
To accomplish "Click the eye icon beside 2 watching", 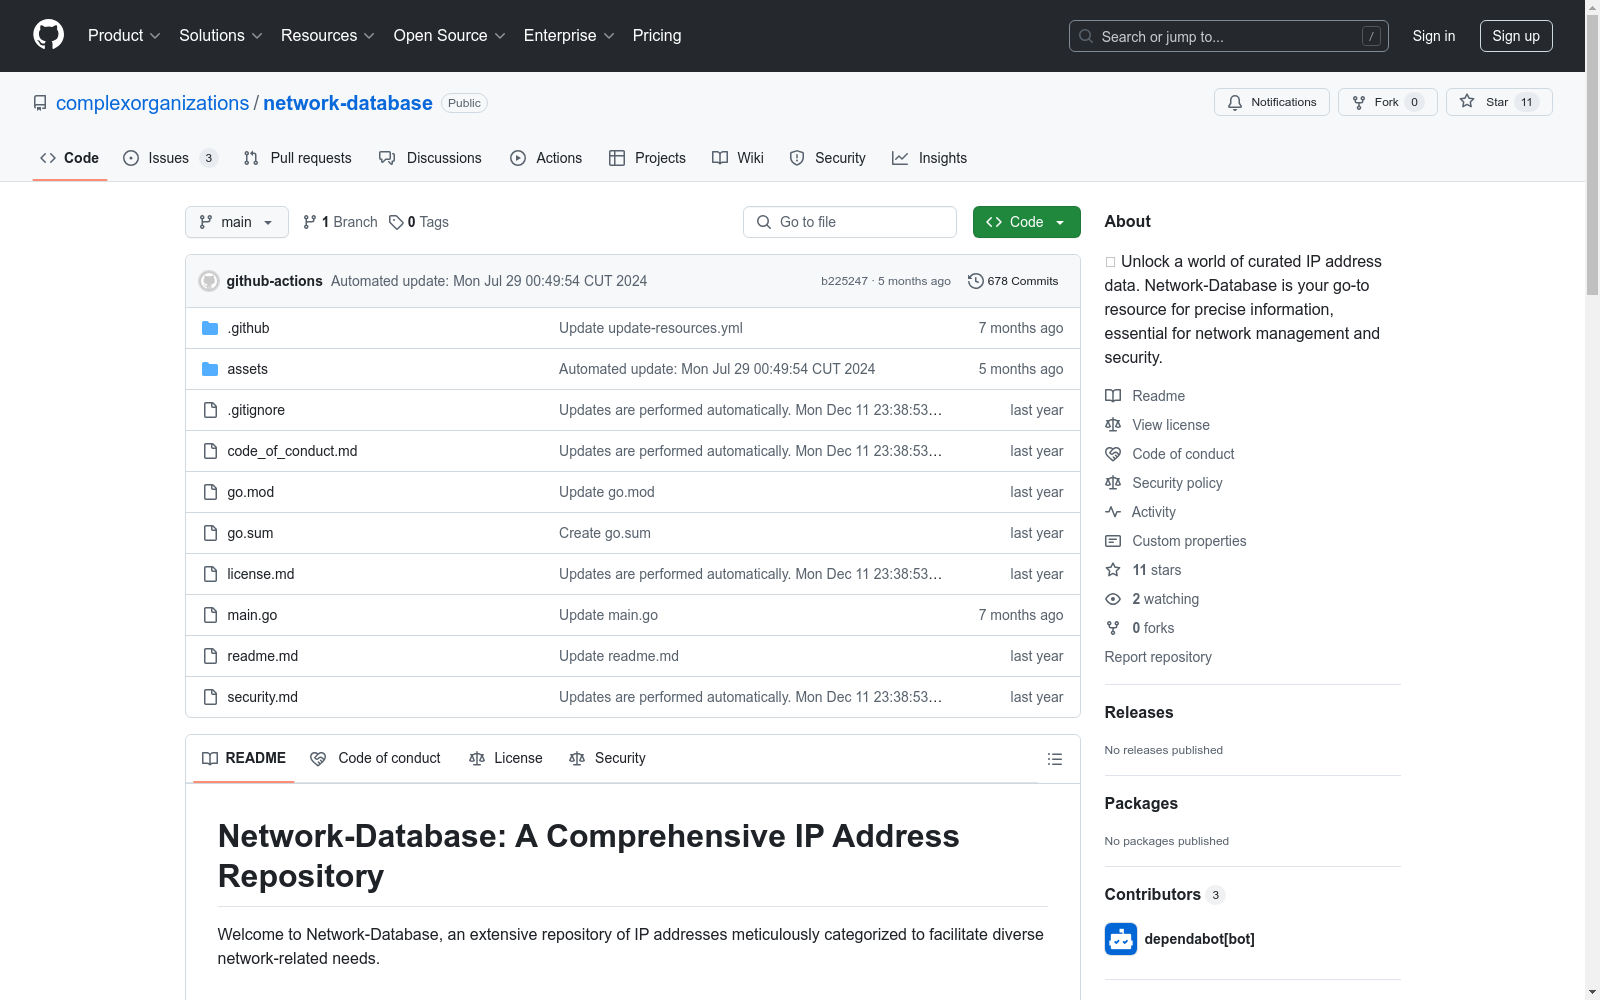I will tap(1113, 599).
